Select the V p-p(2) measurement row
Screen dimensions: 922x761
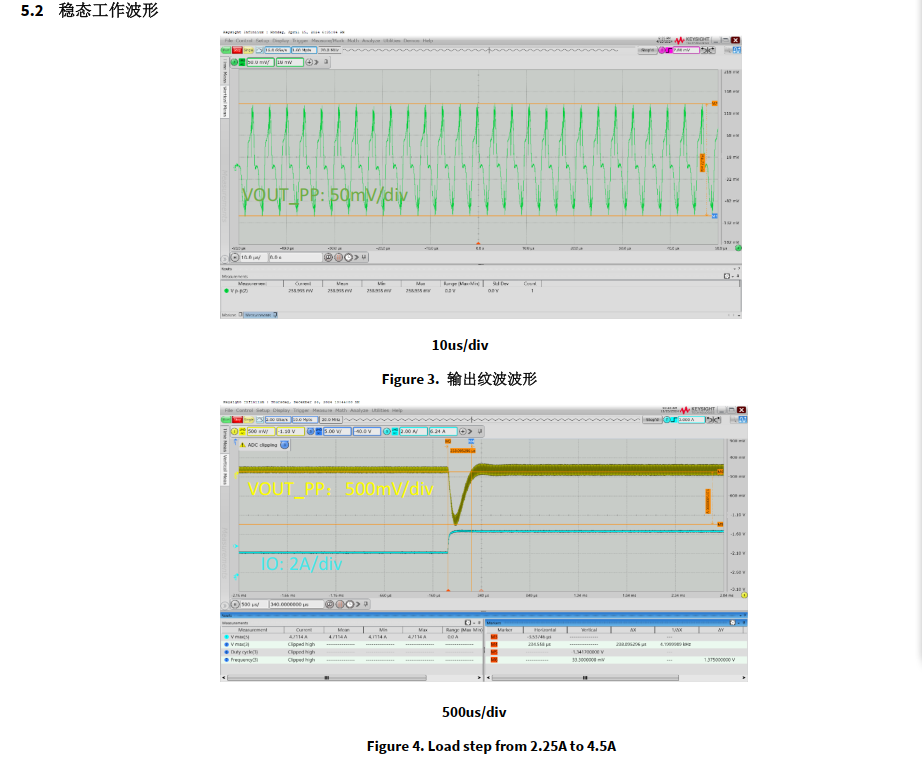(480, 291)
